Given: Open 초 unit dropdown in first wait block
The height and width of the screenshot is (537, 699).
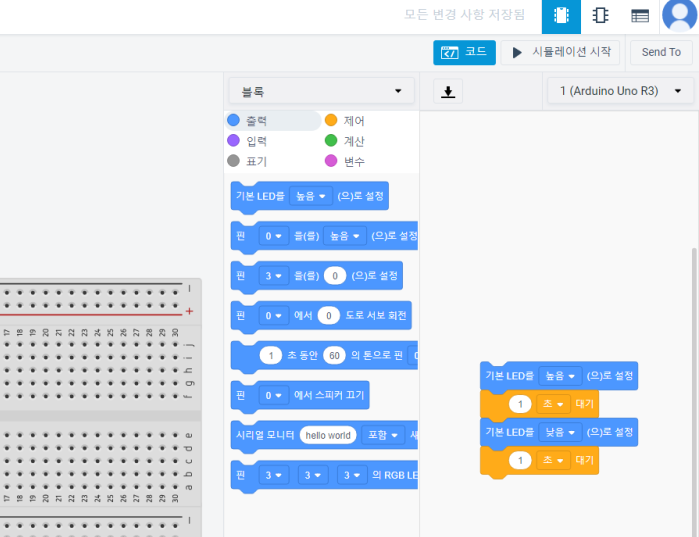Looking at the screenshot, I should tap(553, 404).
